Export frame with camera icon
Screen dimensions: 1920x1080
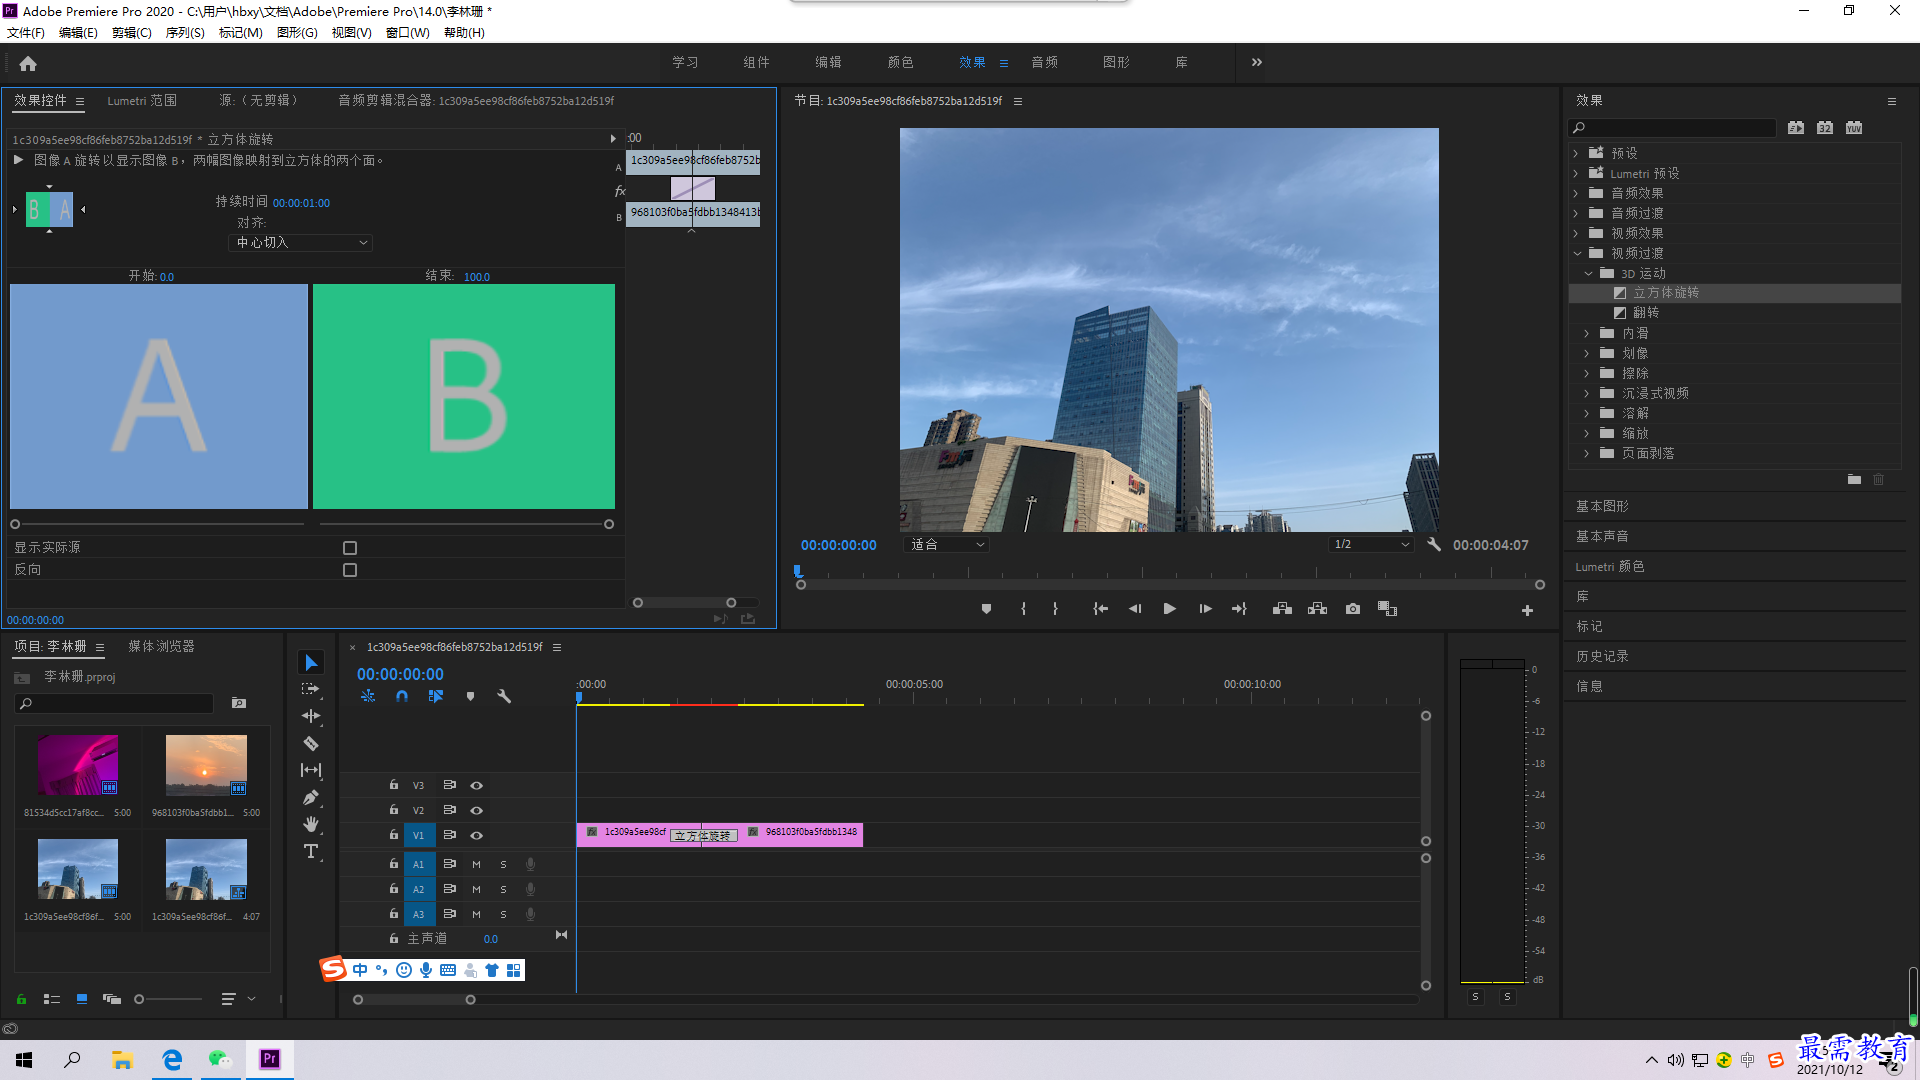click(1353, 609)
